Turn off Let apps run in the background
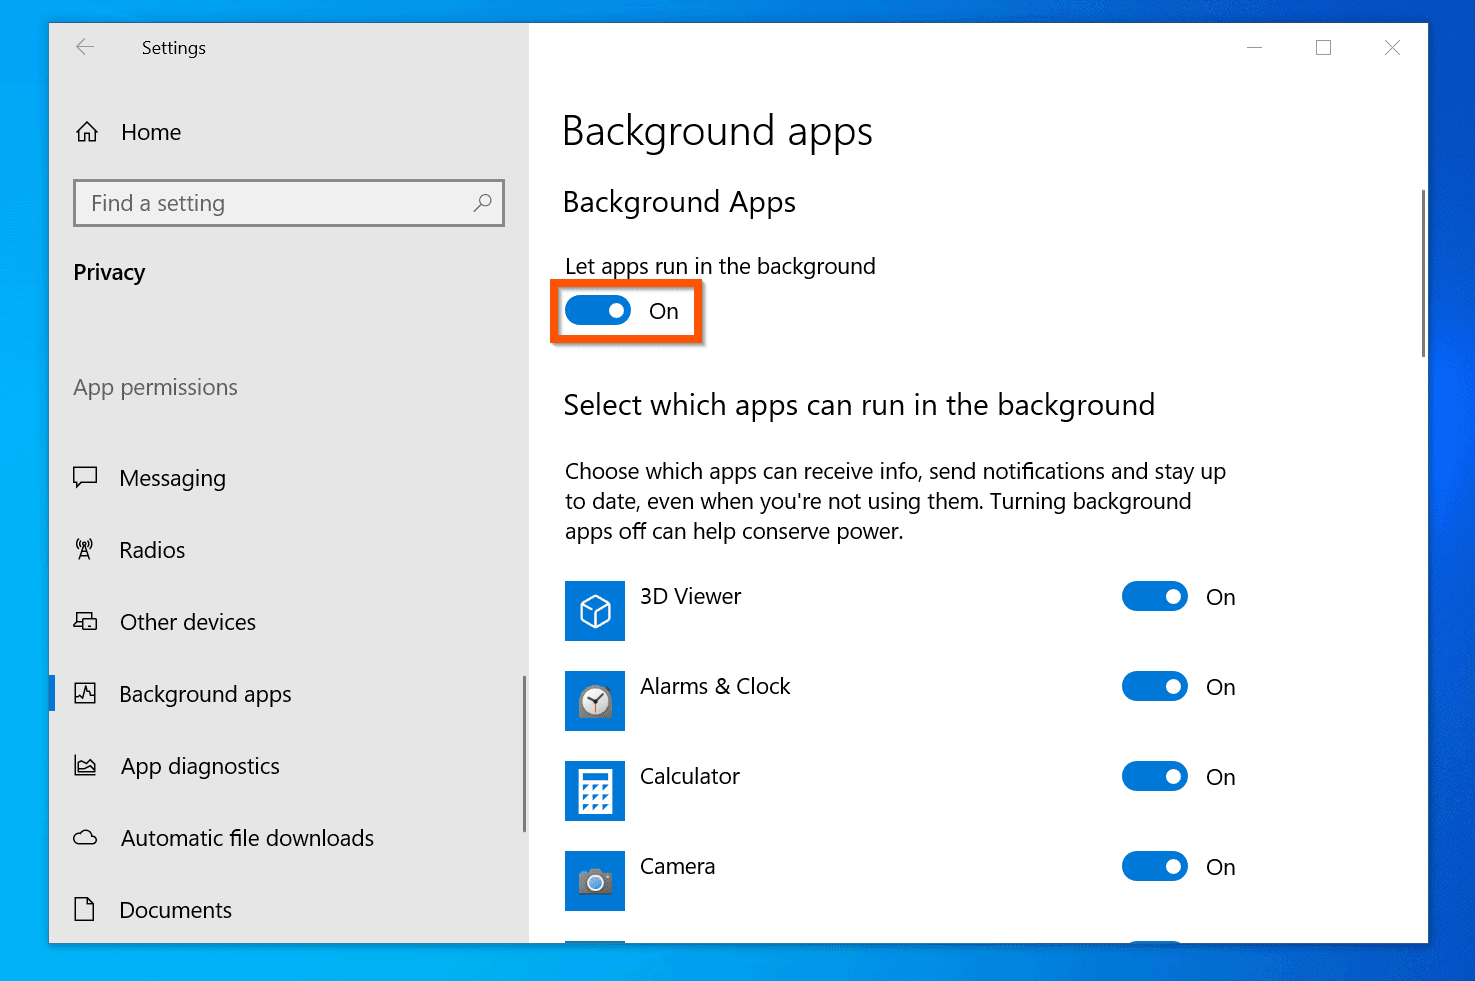This screenshot has width=1475, height=981. tap(598, 310)
